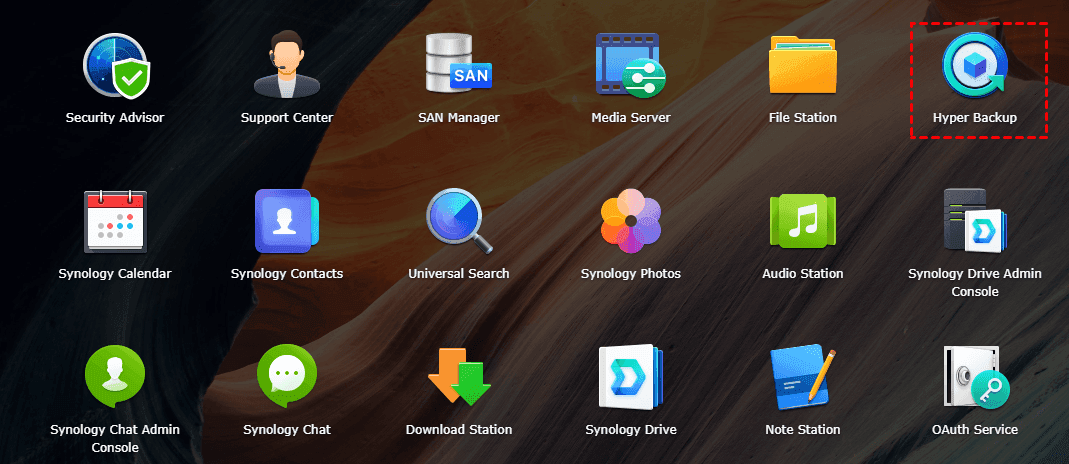The image size is (1069, 464).
Task: Open Synology Calendar
Action: pos(115,221)
